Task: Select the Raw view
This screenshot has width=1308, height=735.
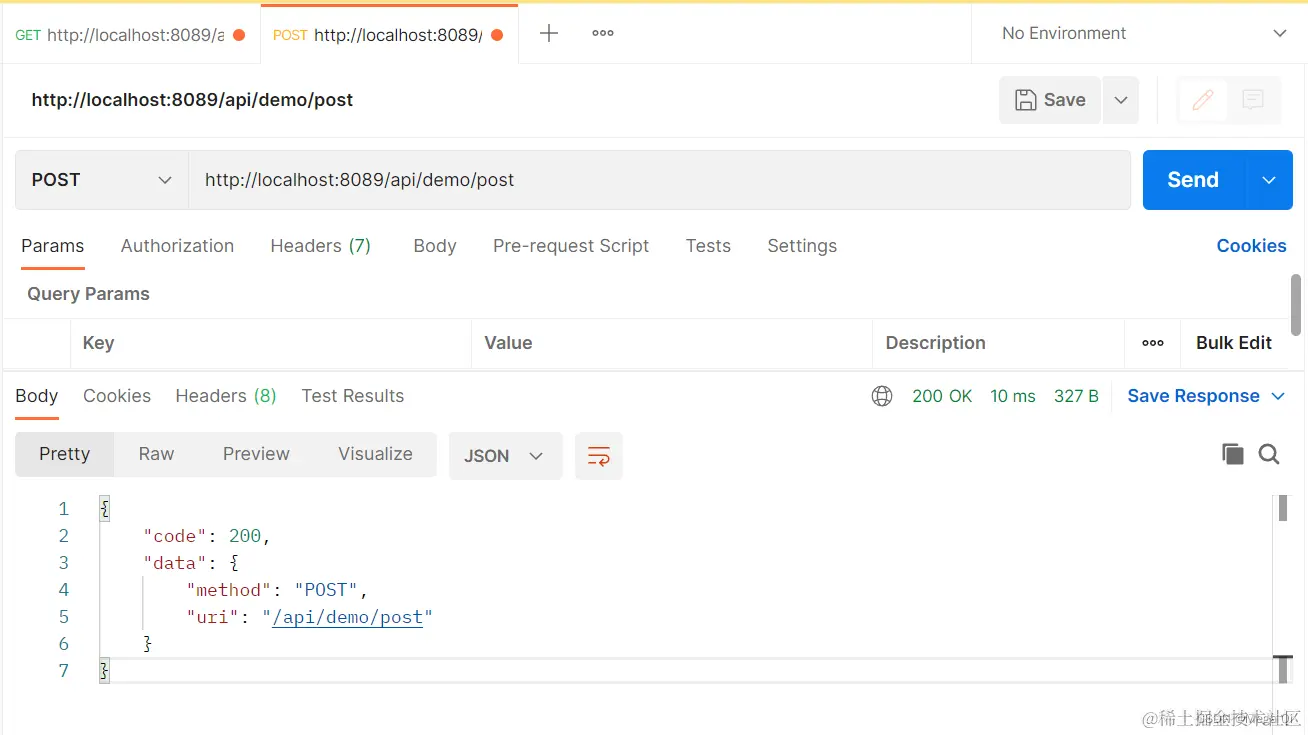Action: [156, 454]
